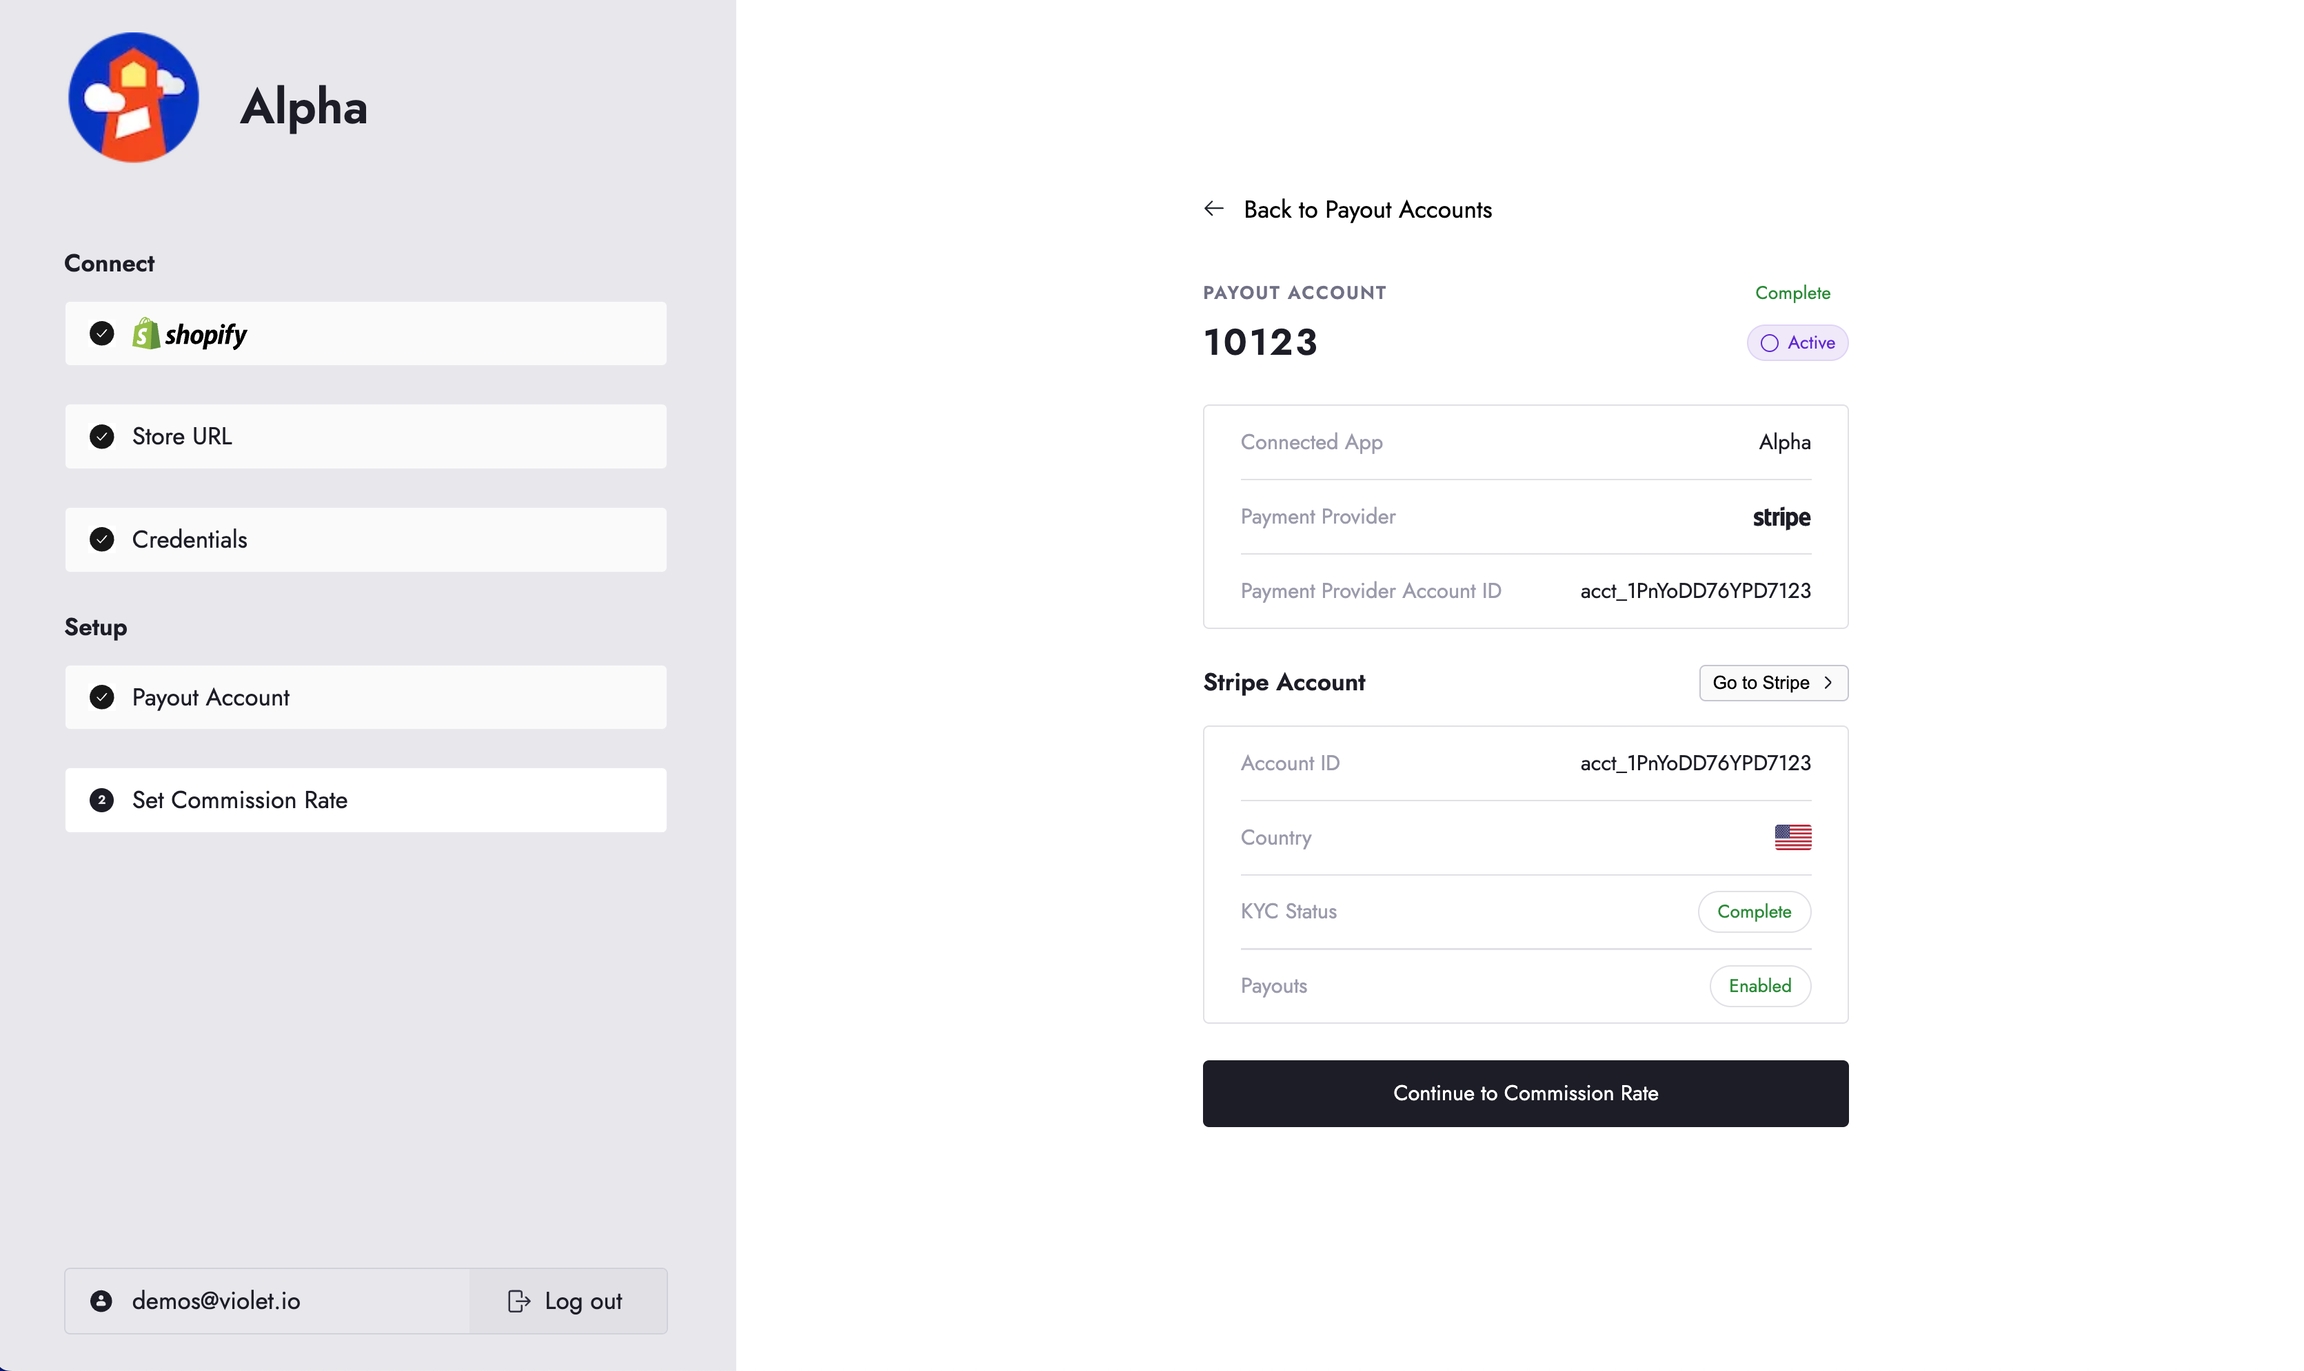Click the Payouts Enabled badge
Viewport: 2304px width, 1371px height.
point(1760,986)
